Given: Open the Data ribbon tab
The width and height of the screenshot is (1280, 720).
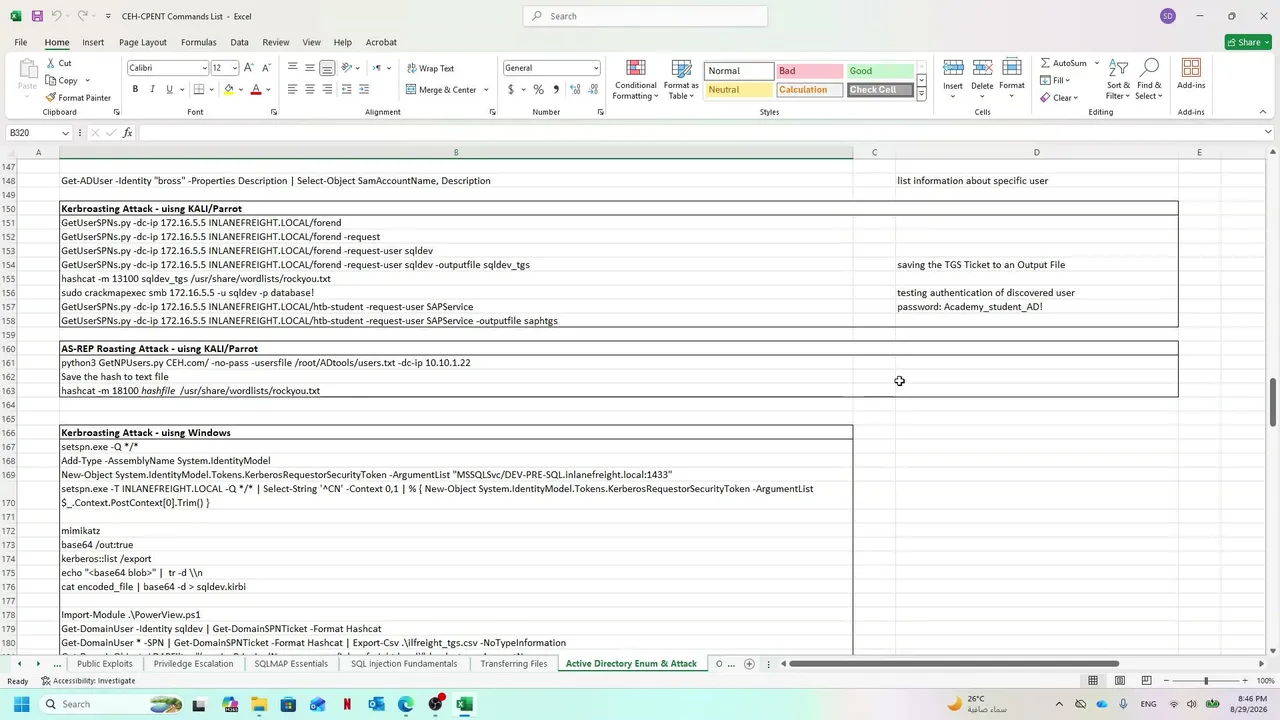Looking at the screenshot, I should point(239,42).
